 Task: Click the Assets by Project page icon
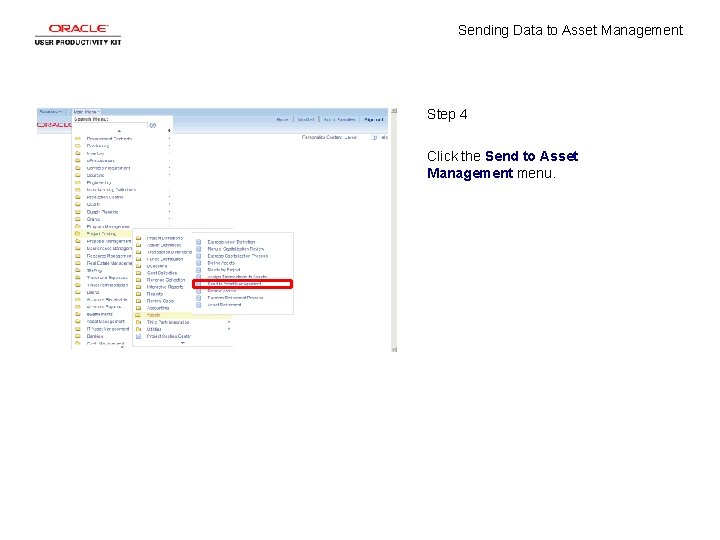tap(199, 270)
